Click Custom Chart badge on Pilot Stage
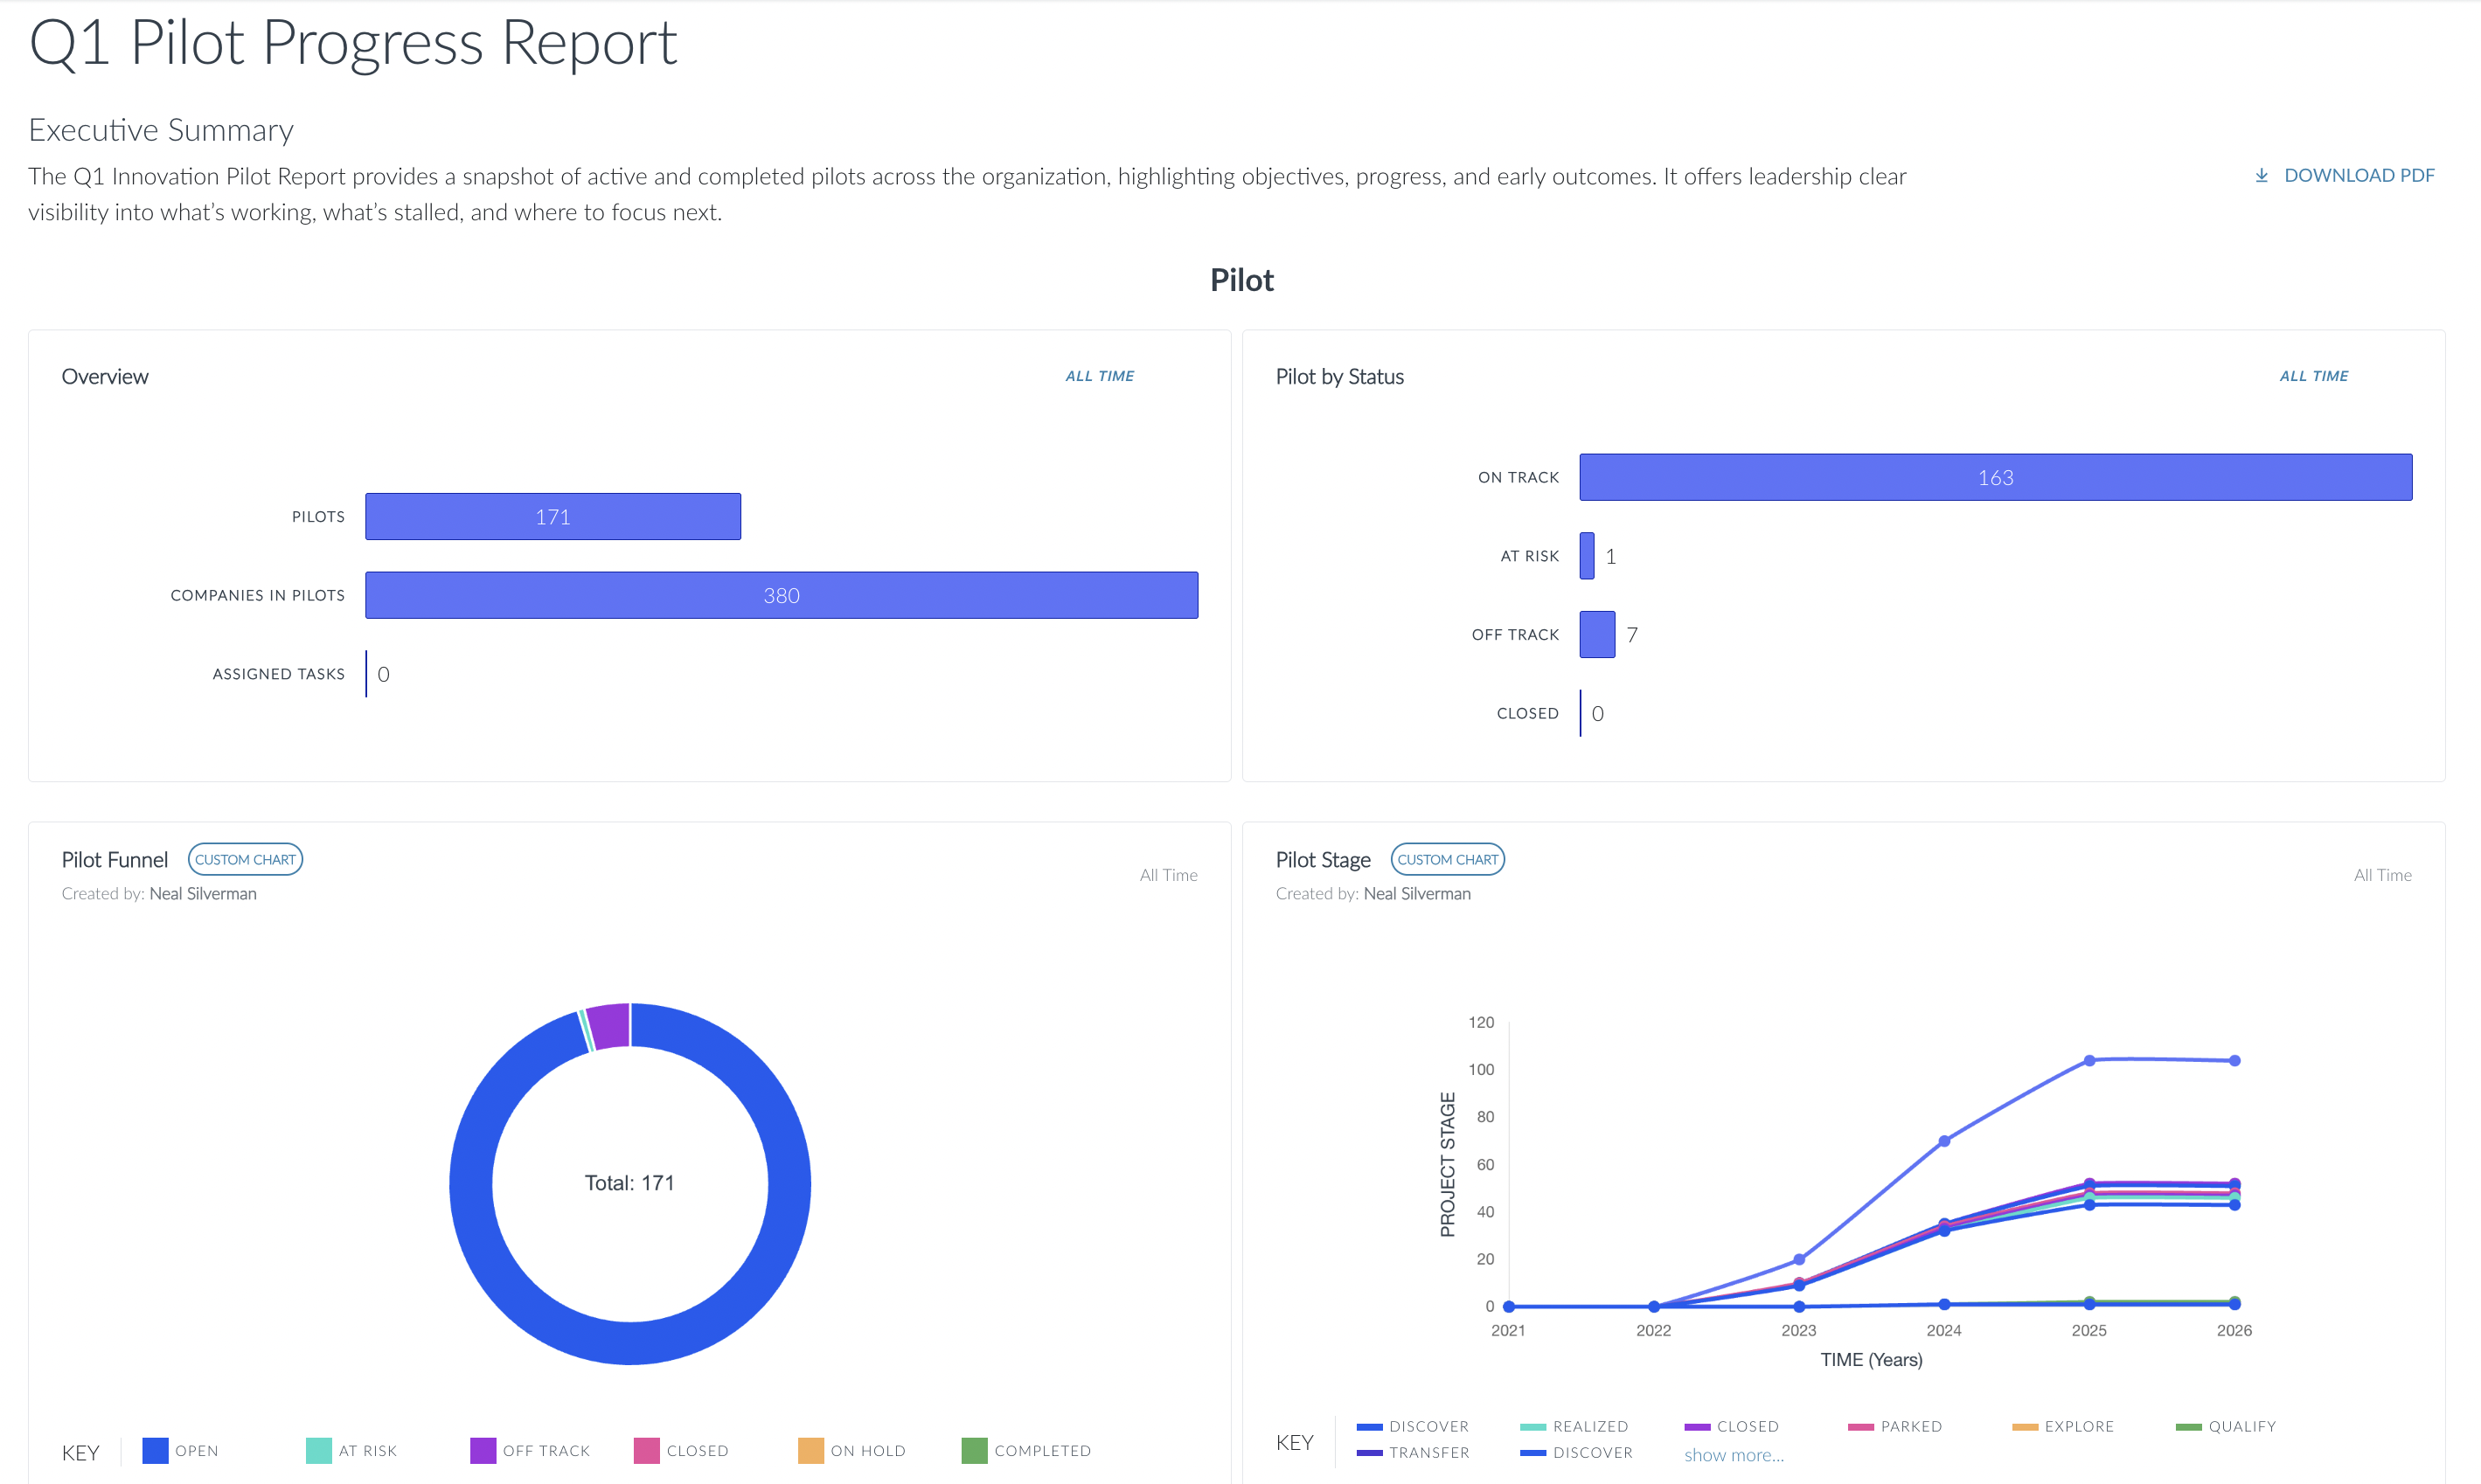 tap(1447, 859)
